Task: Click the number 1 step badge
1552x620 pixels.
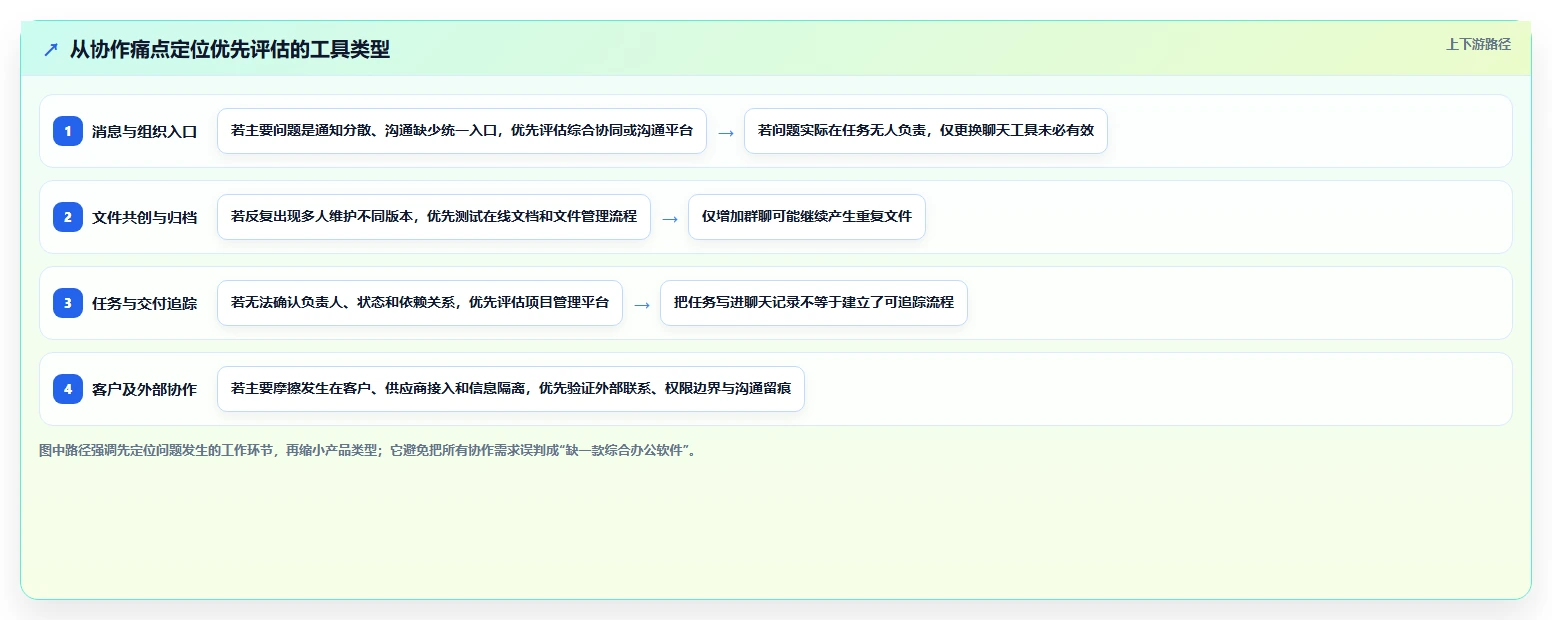Action: click(68, 131)
